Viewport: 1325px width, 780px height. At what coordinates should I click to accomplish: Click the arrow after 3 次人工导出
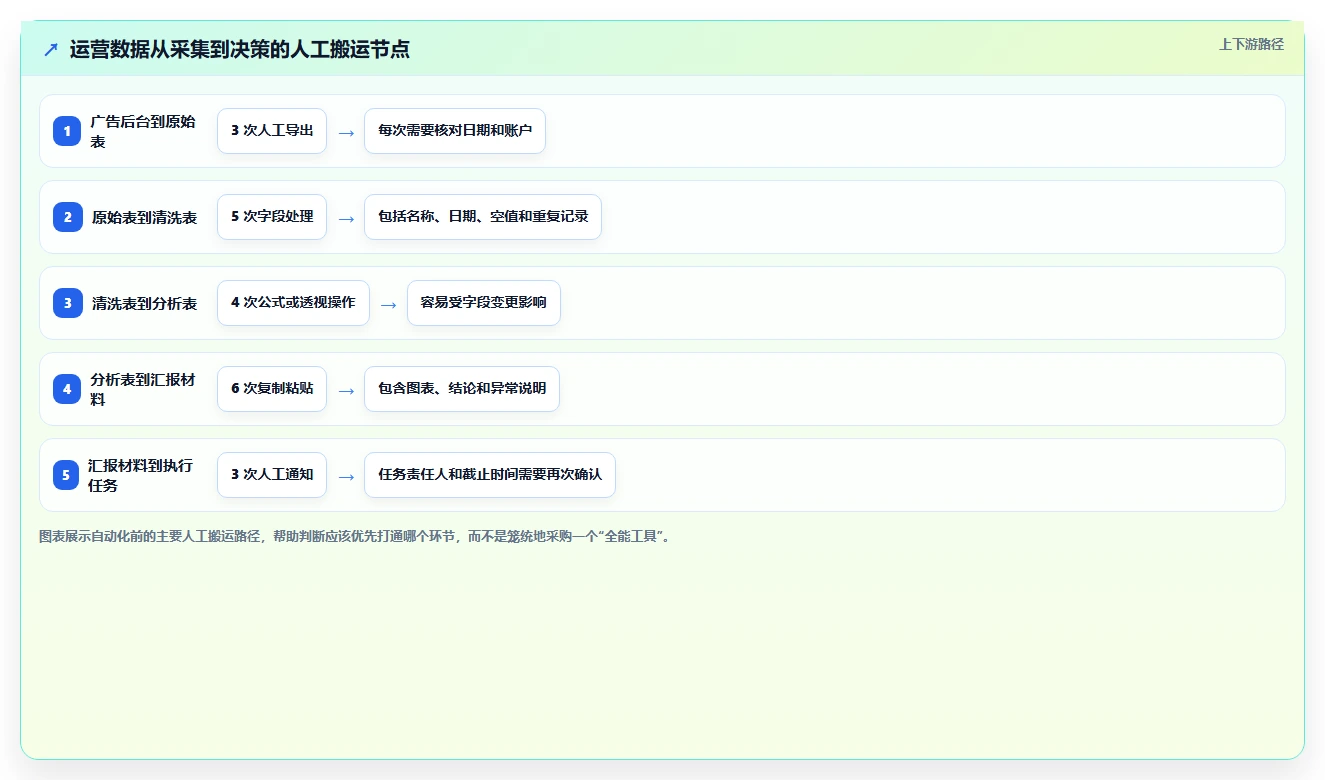[346, 132]
